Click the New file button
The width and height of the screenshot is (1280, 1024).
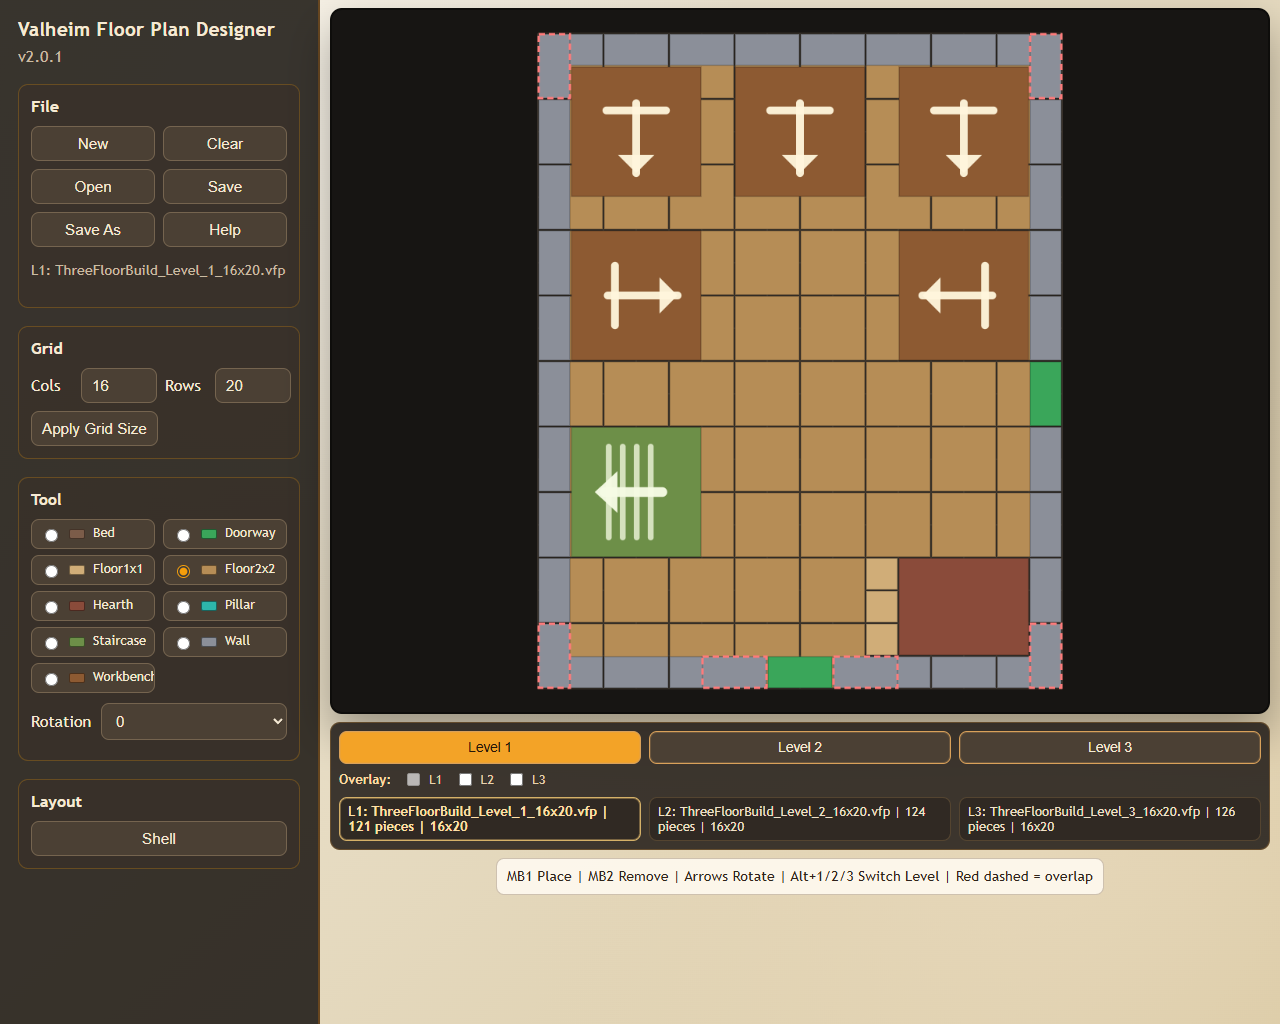(x=93, y=144)
